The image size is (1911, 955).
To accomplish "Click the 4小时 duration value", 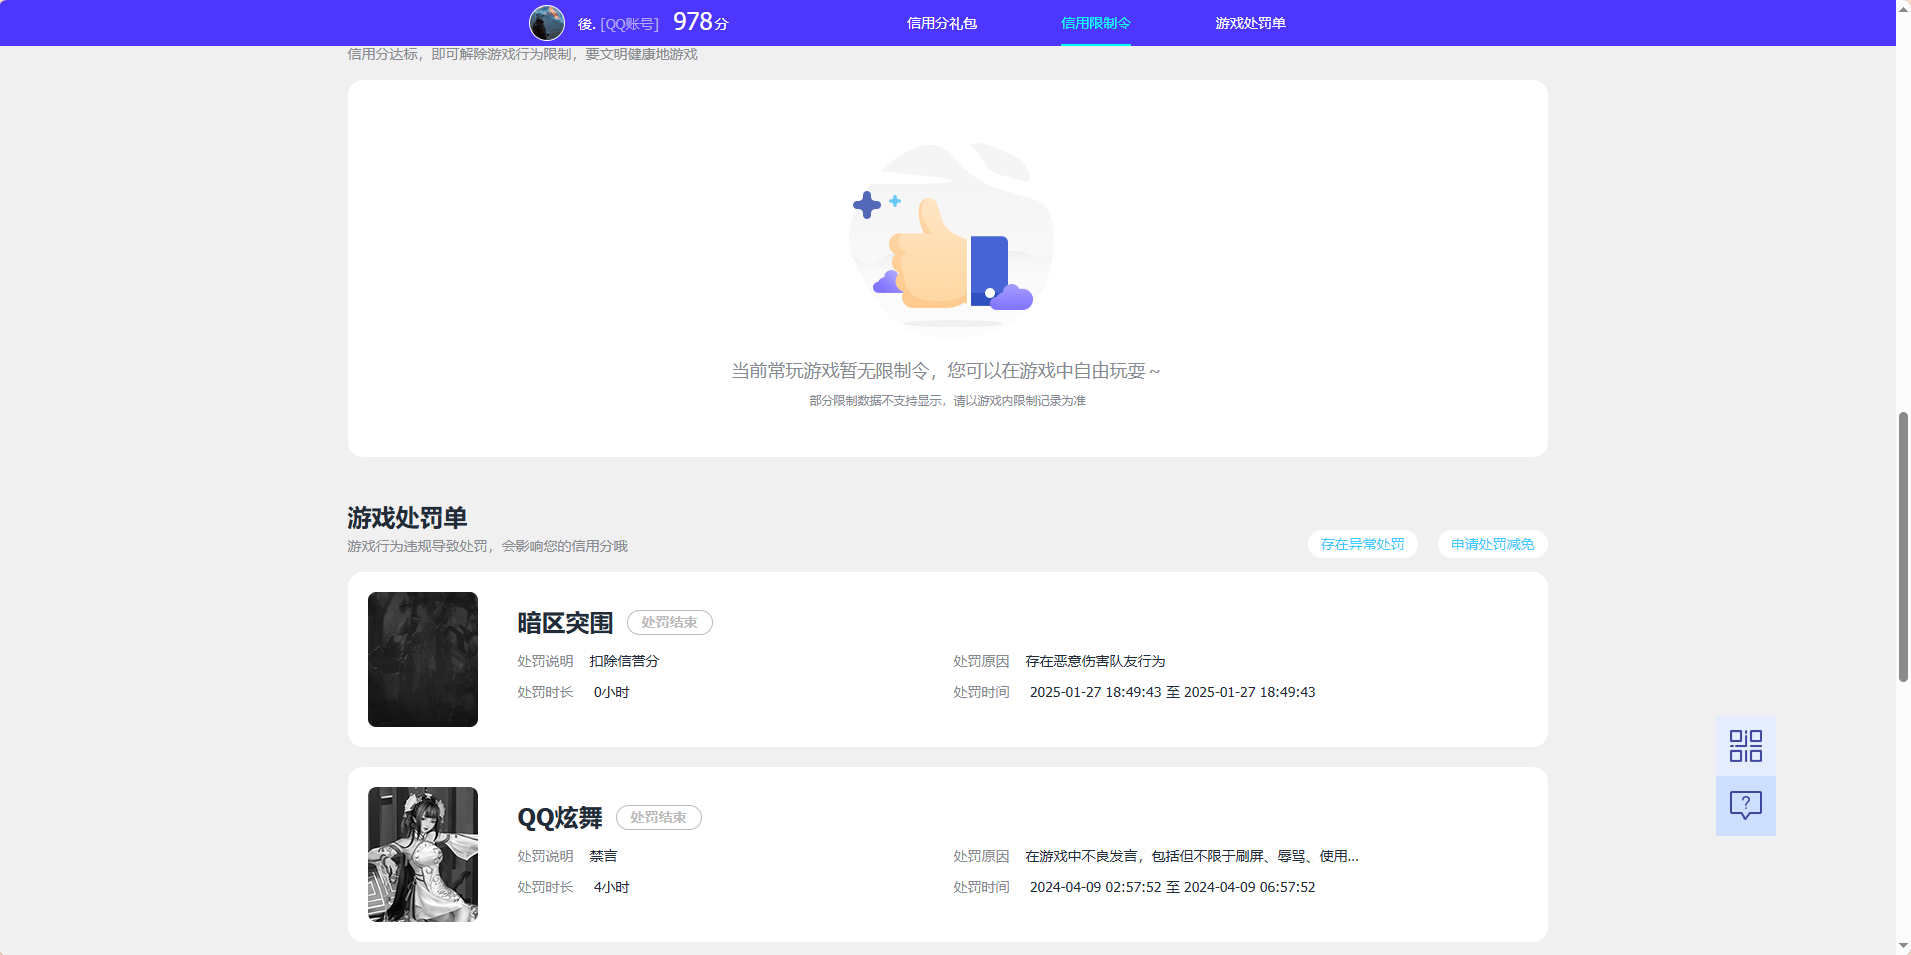I will [x=612, y=887].
